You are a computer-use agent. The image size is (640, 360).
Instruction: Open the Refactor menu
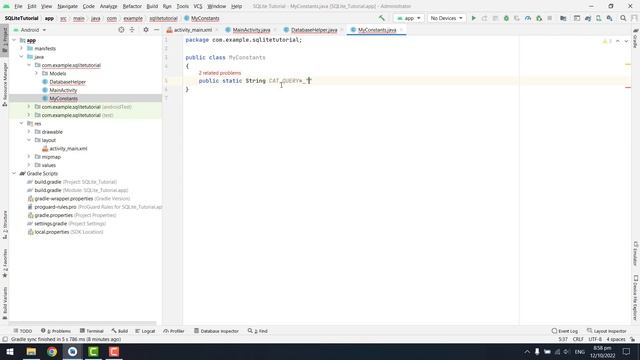(132, 6)
